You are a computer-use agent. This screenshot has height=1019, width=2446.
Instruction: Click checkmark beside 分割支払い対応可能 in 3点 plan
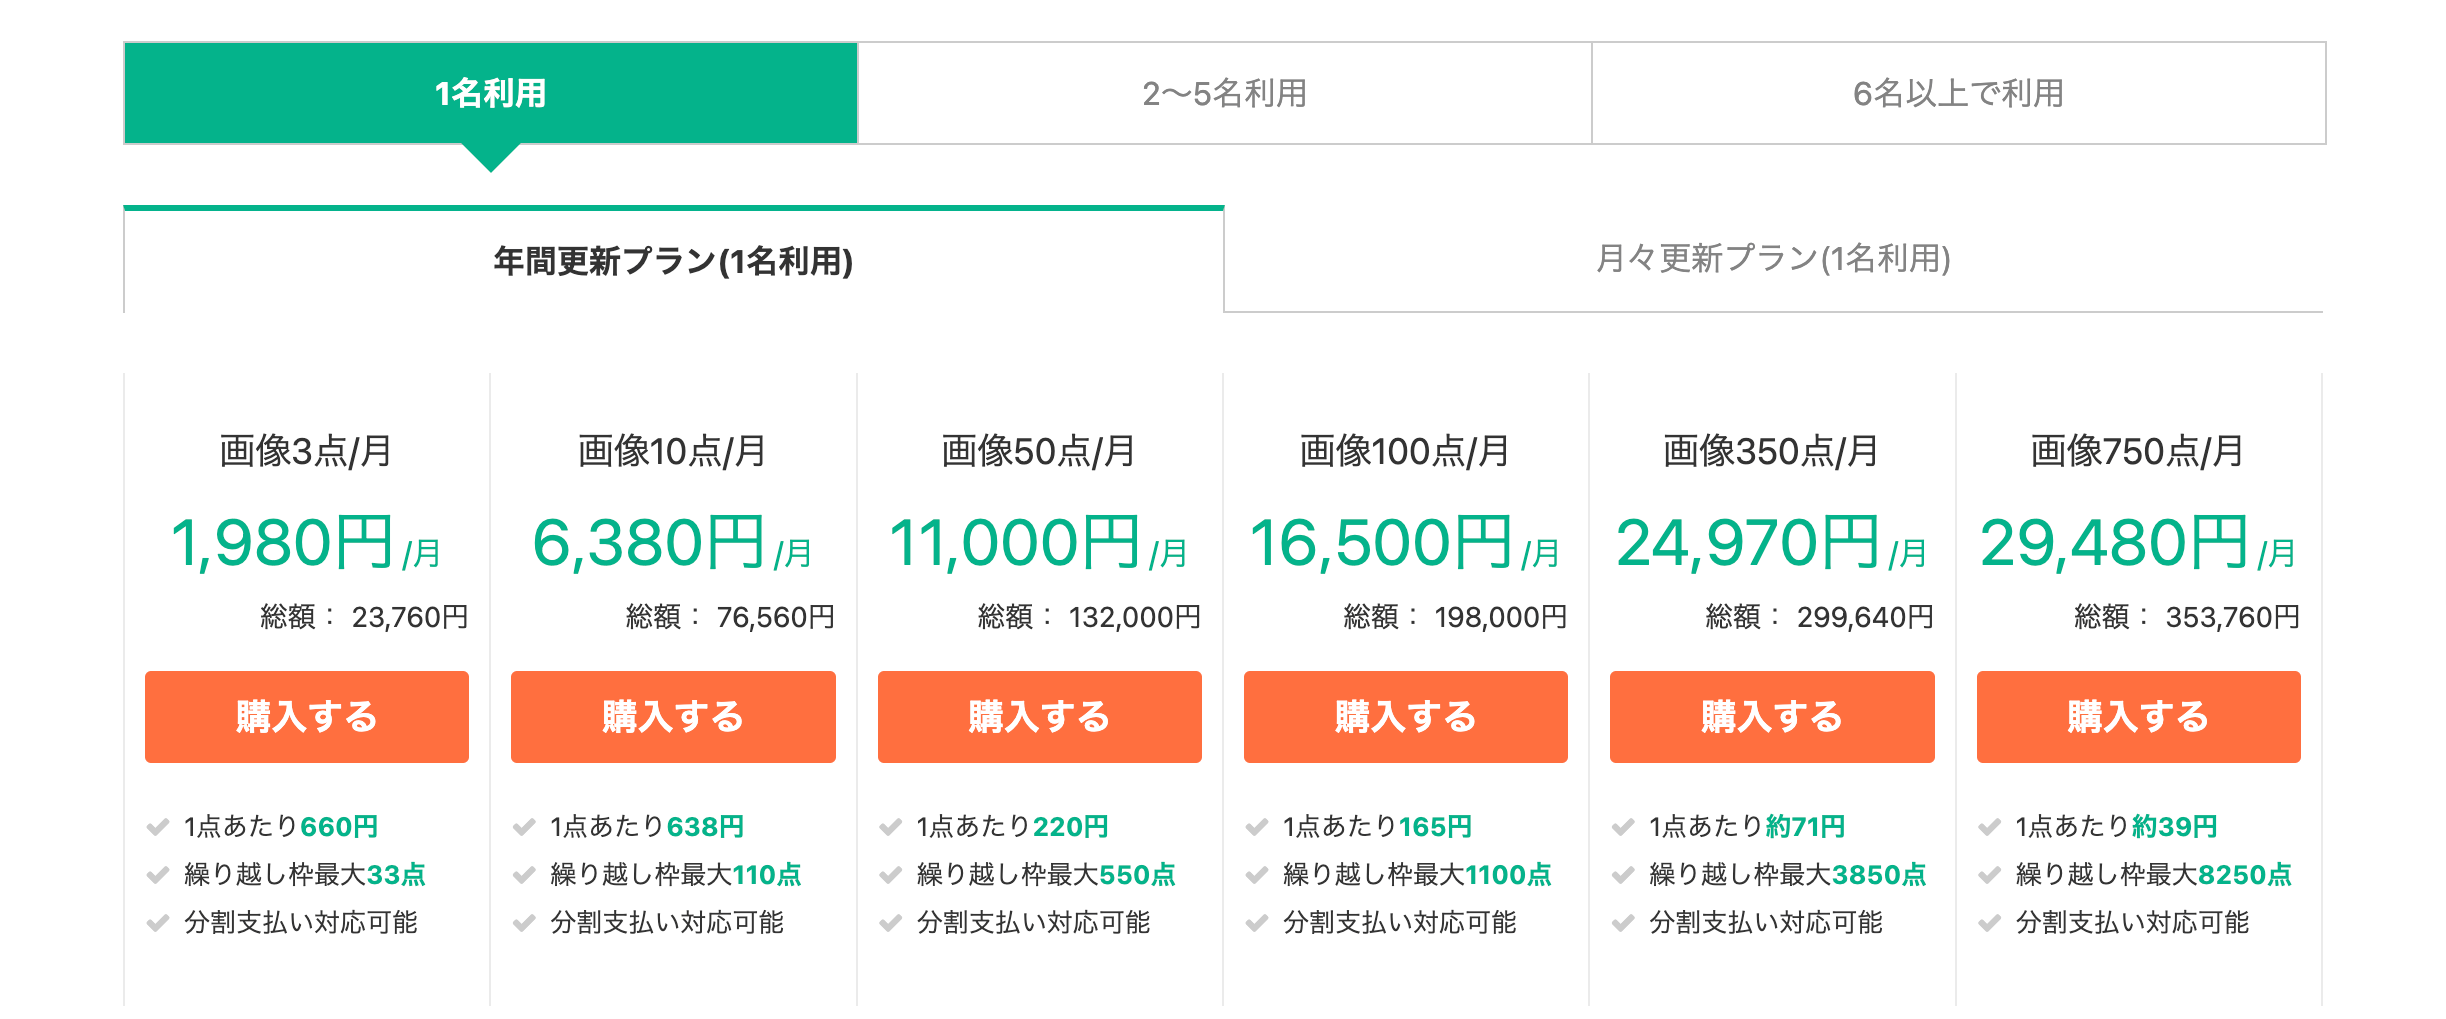(x=158, y=923)
